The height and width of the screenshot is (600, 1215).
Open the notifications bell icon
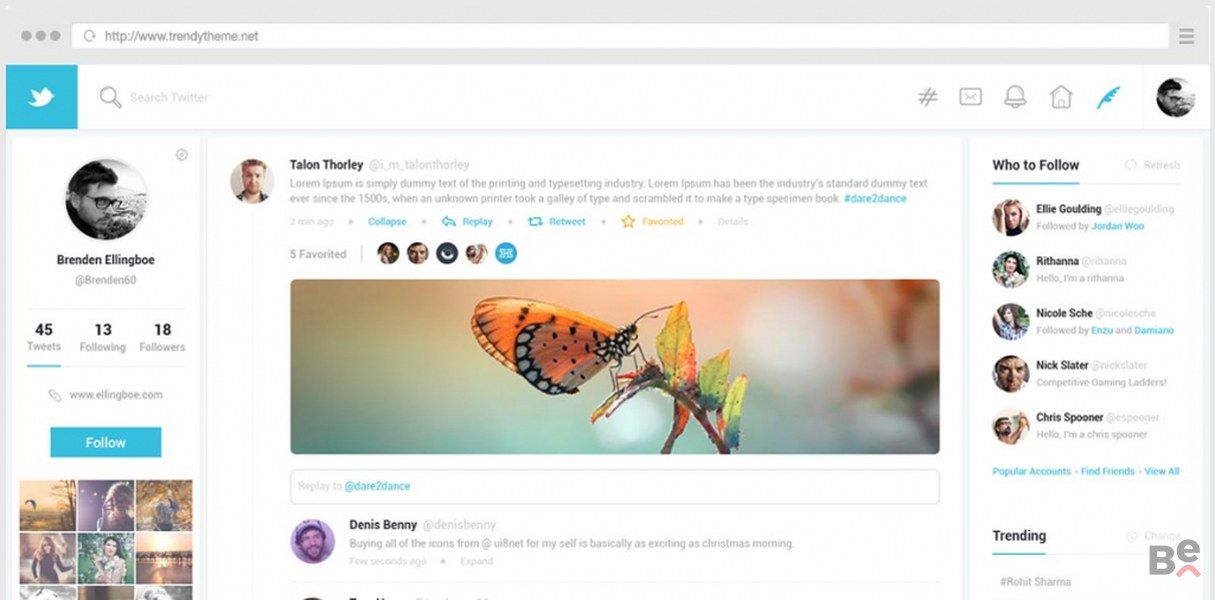tap(1015, 97)
